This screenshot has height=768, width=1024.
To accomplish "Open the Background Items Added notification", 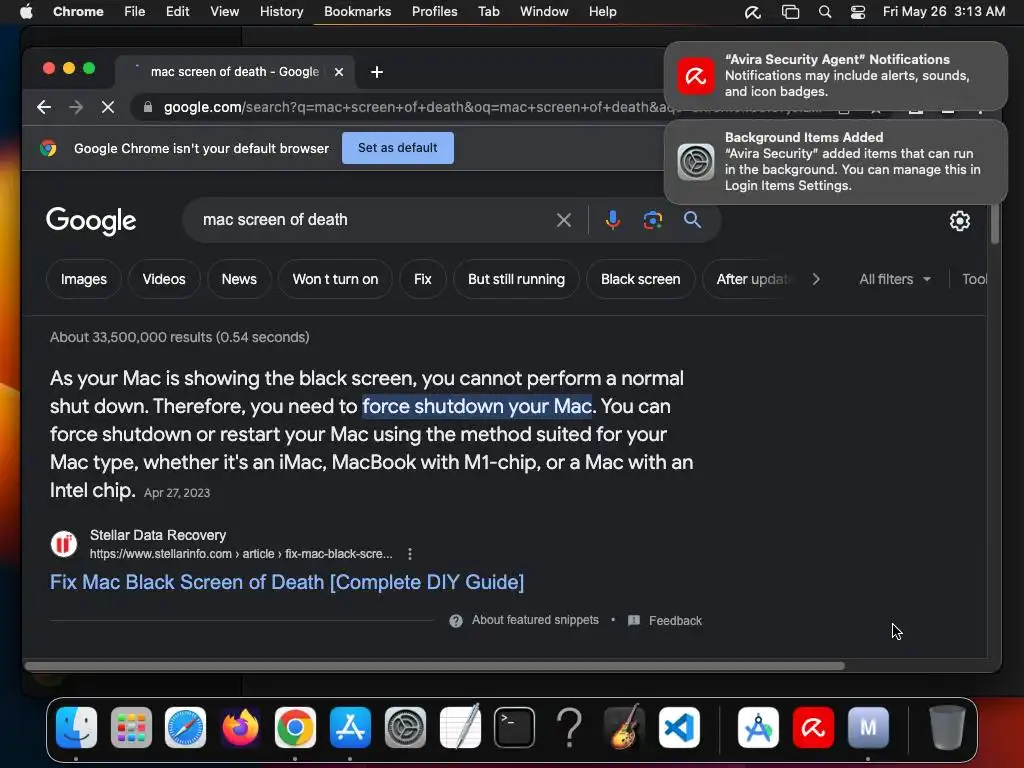I will click(x=836, y=162).
